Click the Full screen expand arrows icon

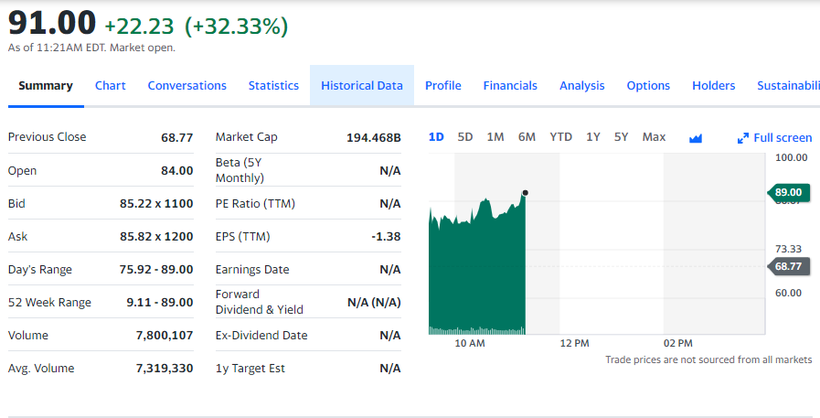click(x=743, y=138)
